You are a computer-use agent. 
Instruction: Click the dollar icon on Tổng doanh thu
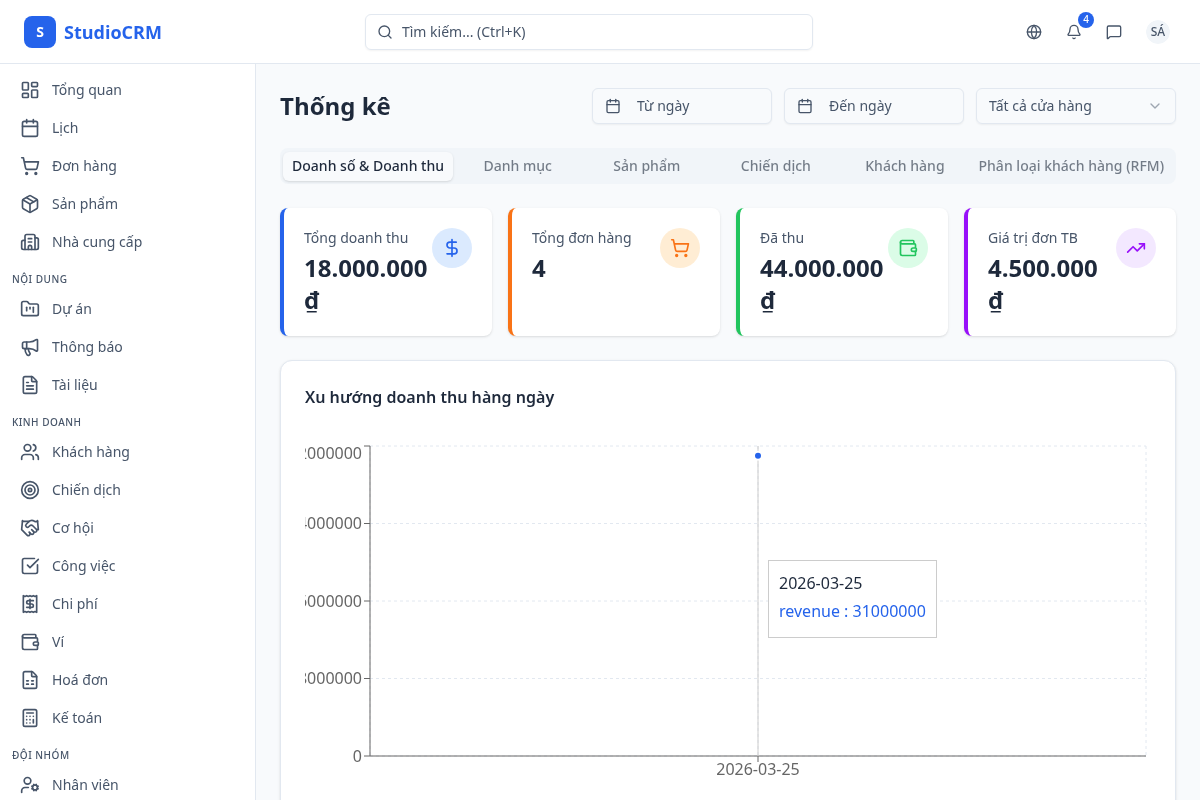tap(452, 248)
